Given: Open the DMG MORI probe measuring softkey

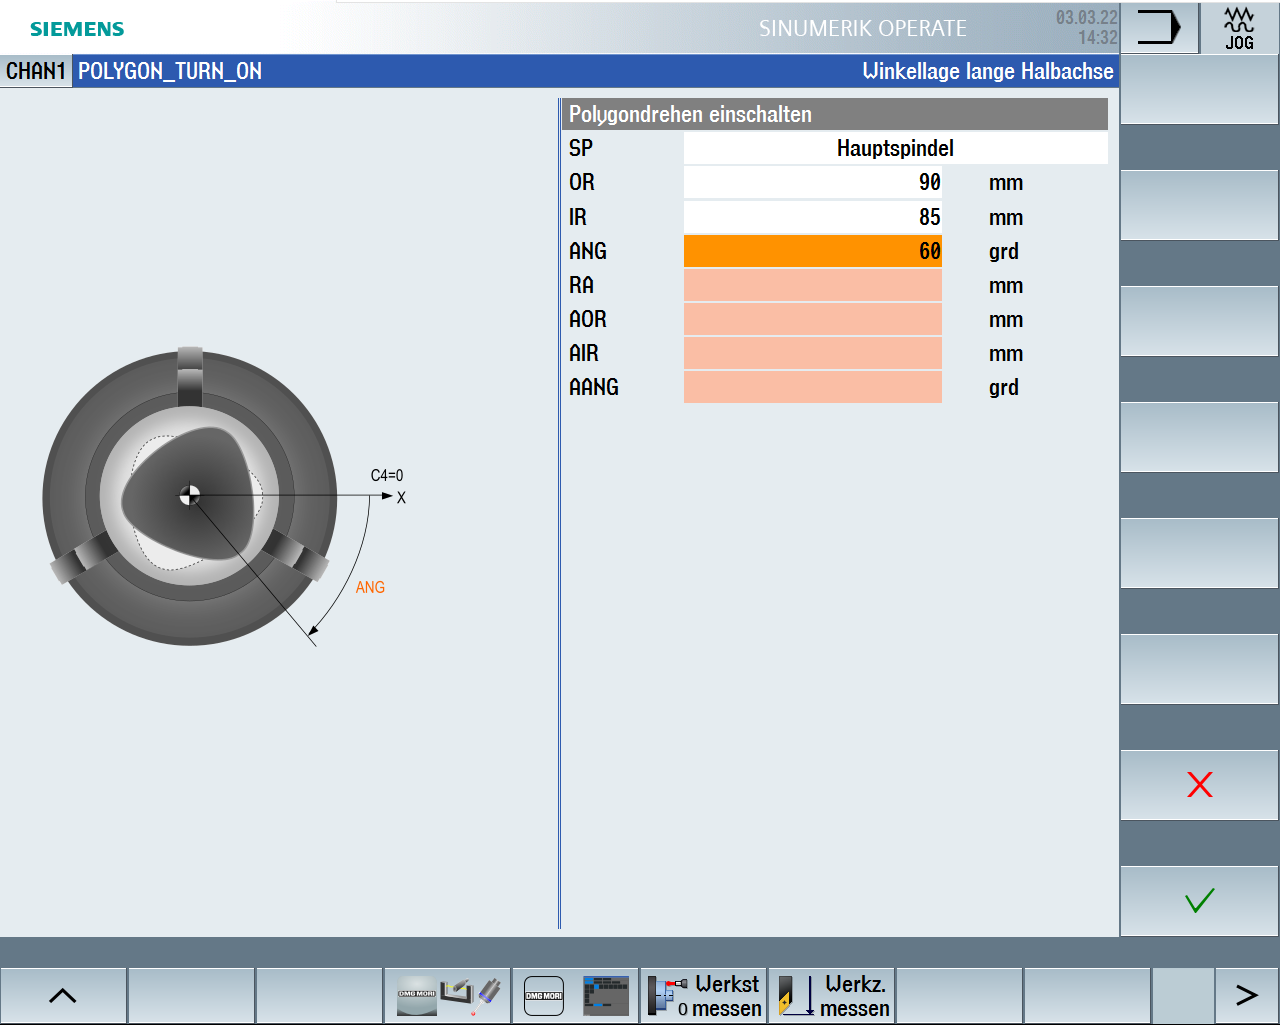Looking at the screenshot, I should pyautogui.click(x=448, y=995).
